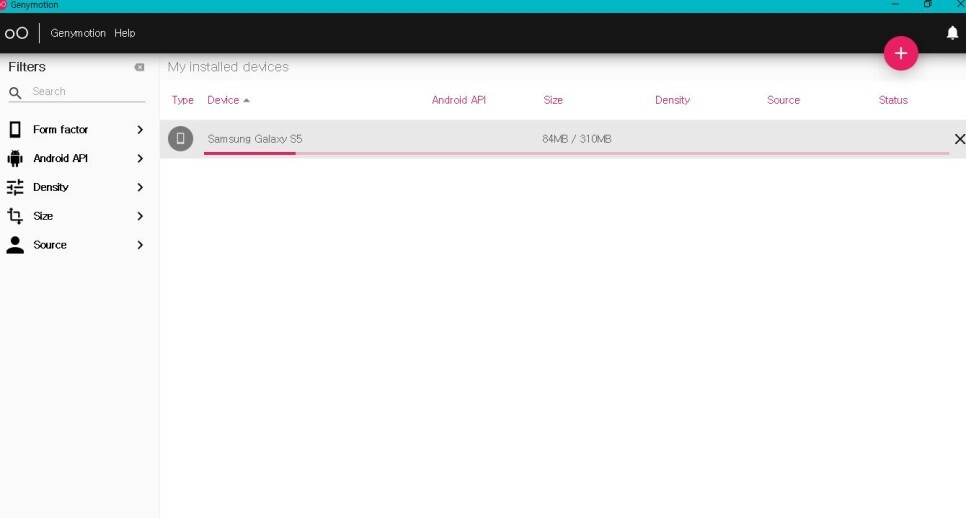Focus the Filters search field

77,92
